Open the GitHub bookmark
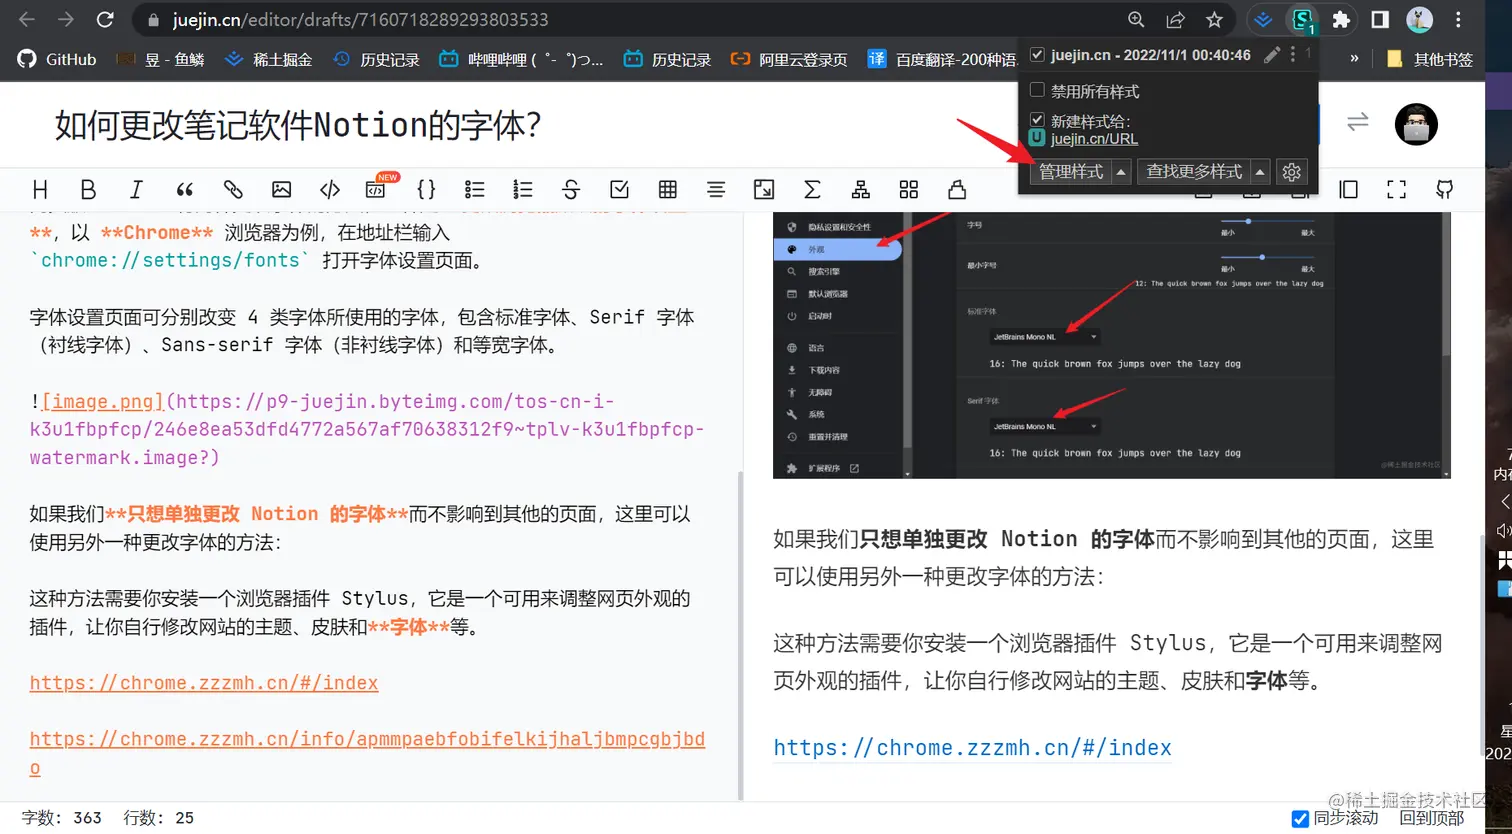The image size is (1512, 834). point(57,59)
